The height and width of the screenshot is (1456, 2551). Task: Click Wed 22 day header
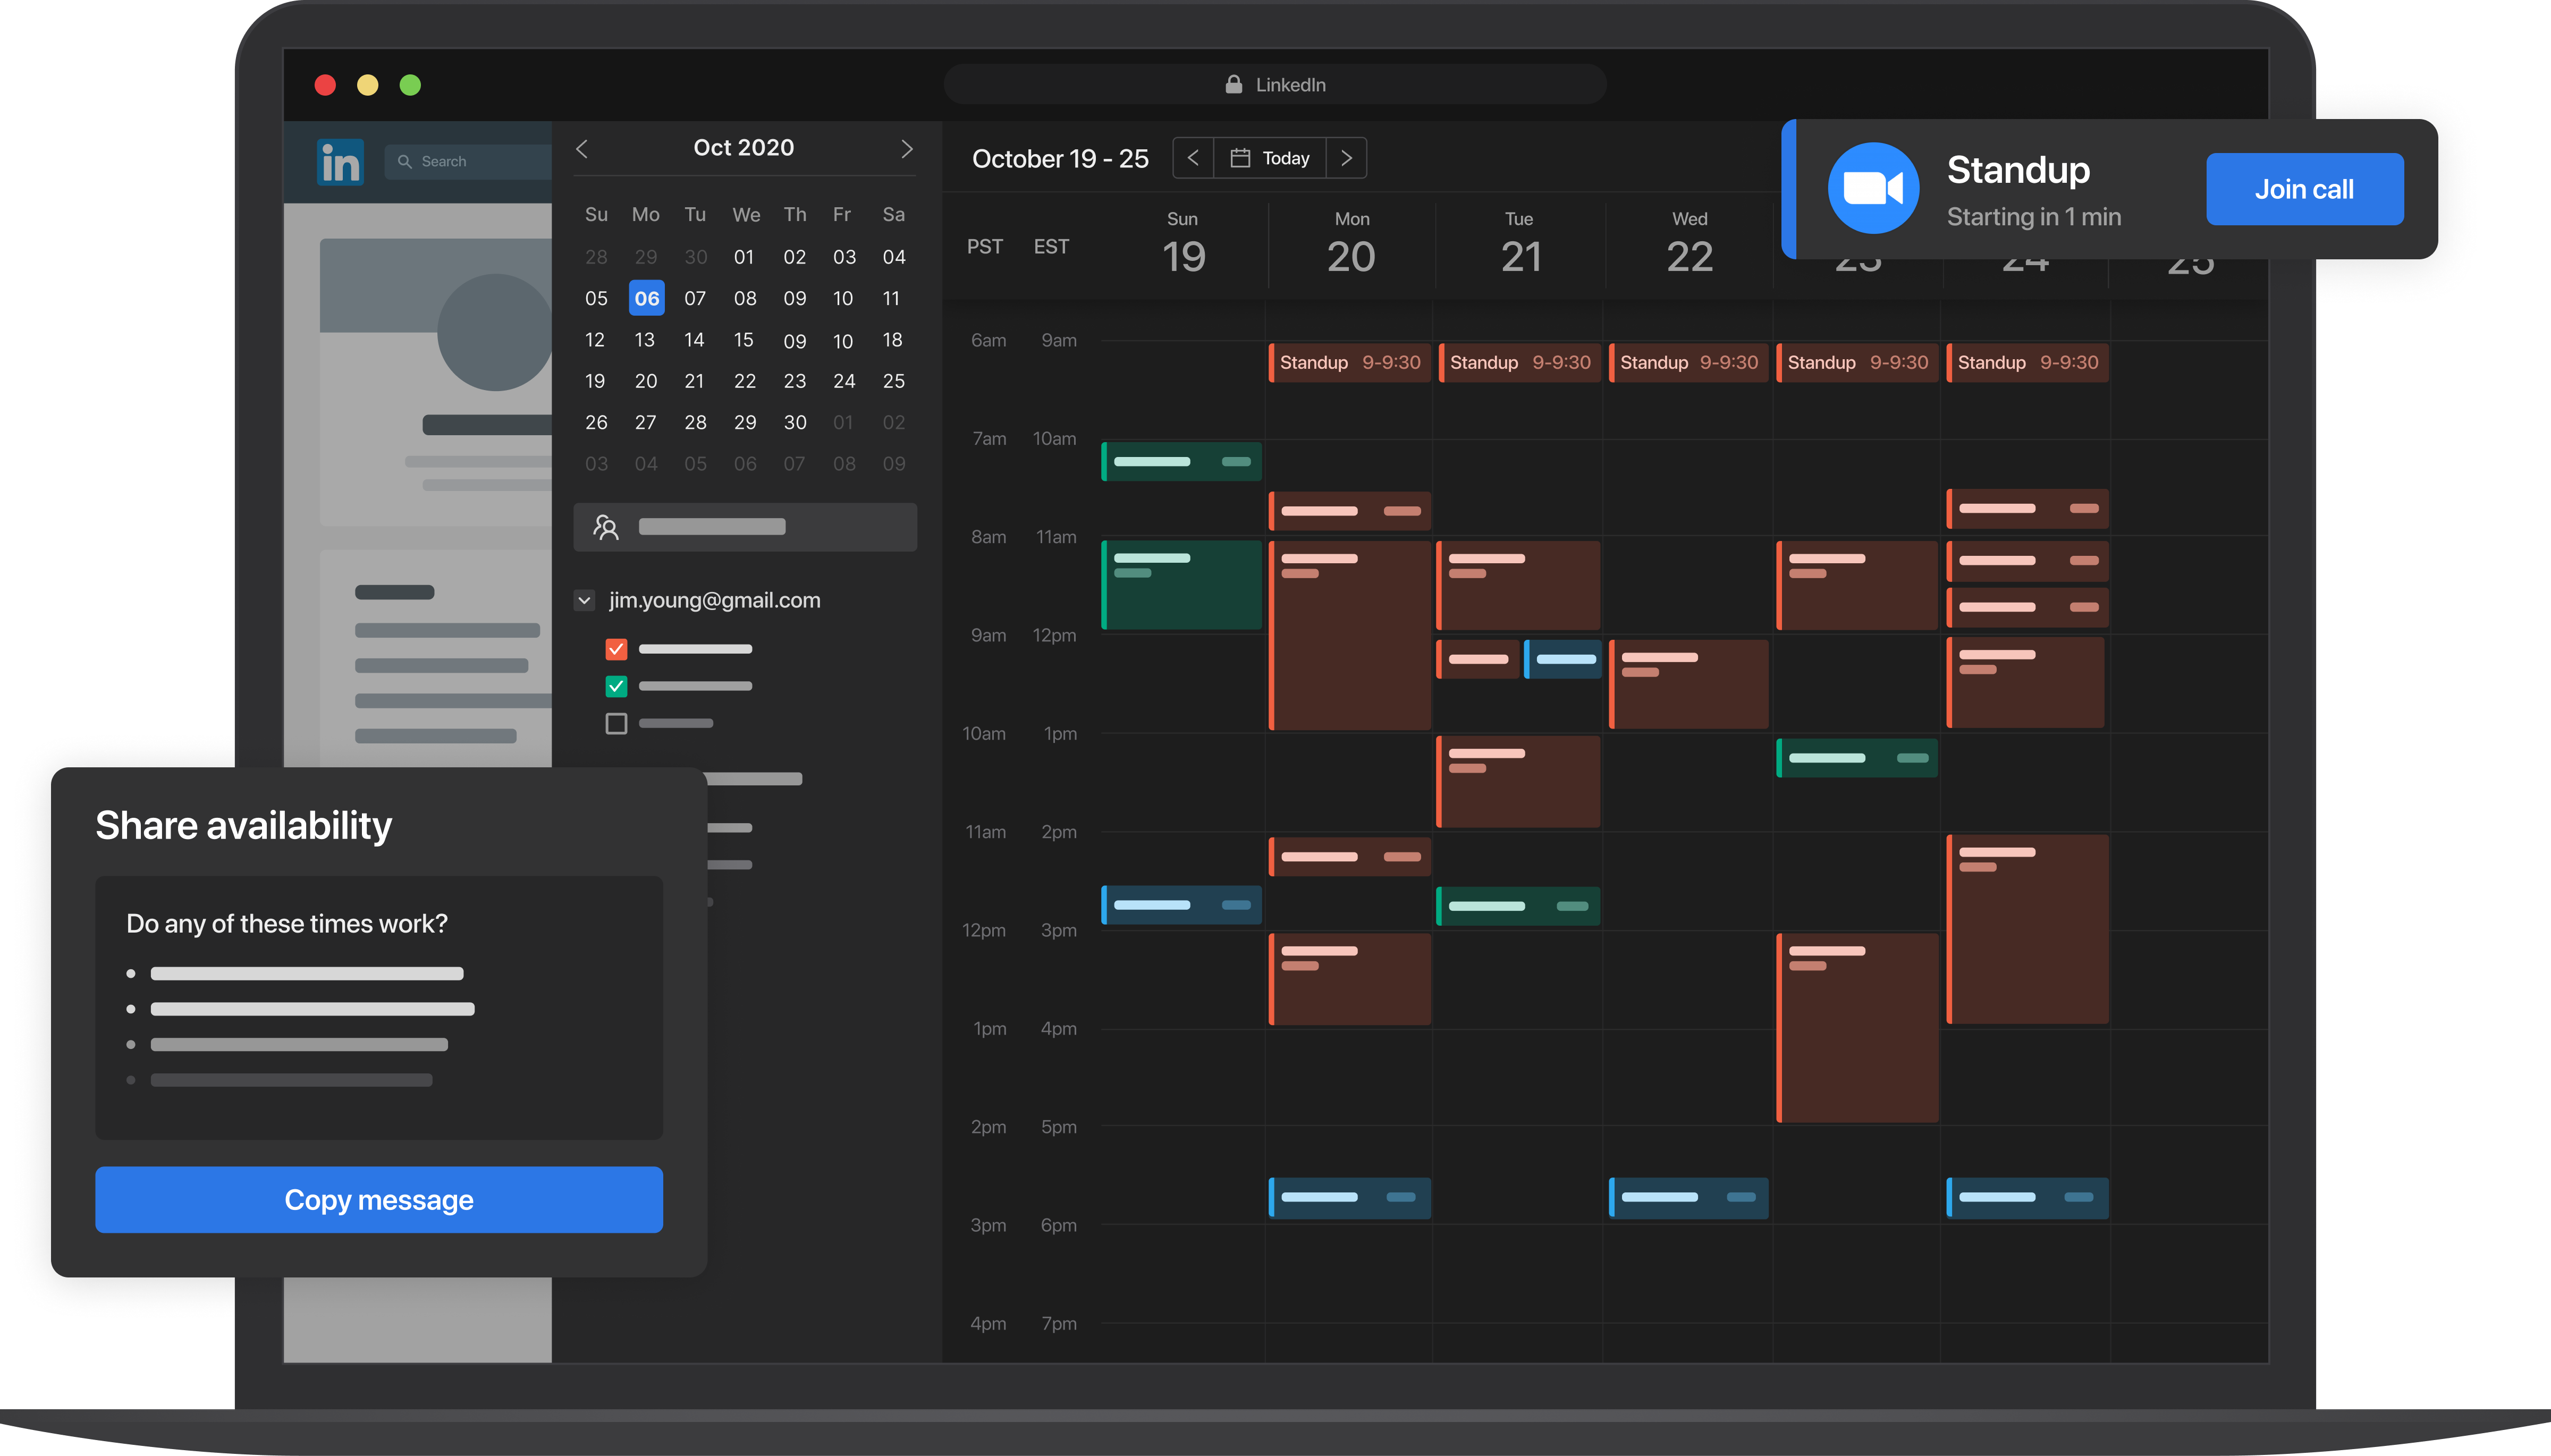pyautogui.click(x=1690, y=244)
